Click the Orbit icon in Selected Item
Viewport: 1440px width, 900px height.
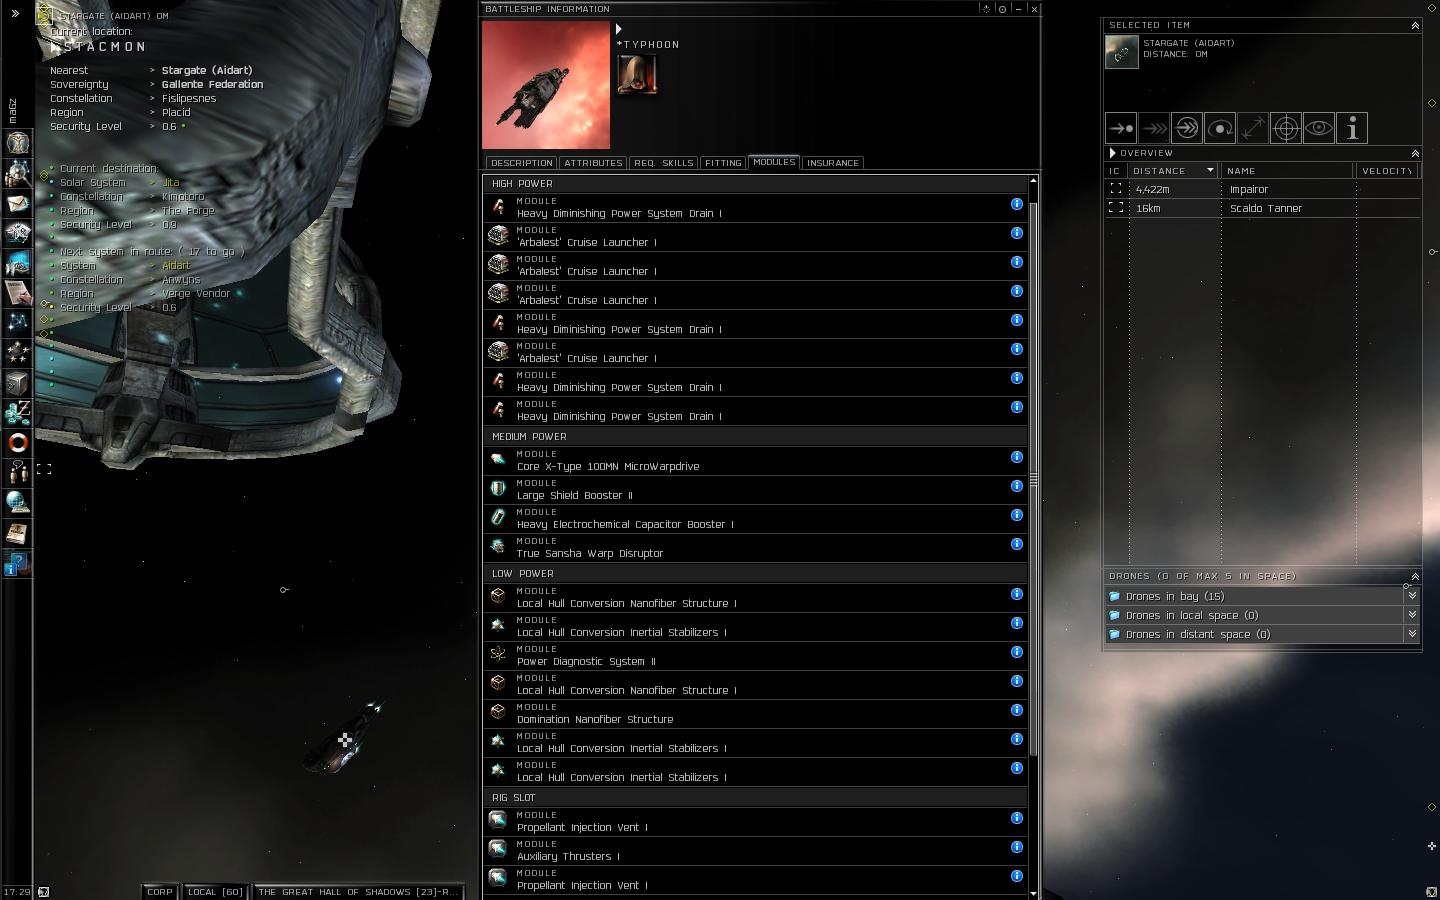click(1220, 128)
